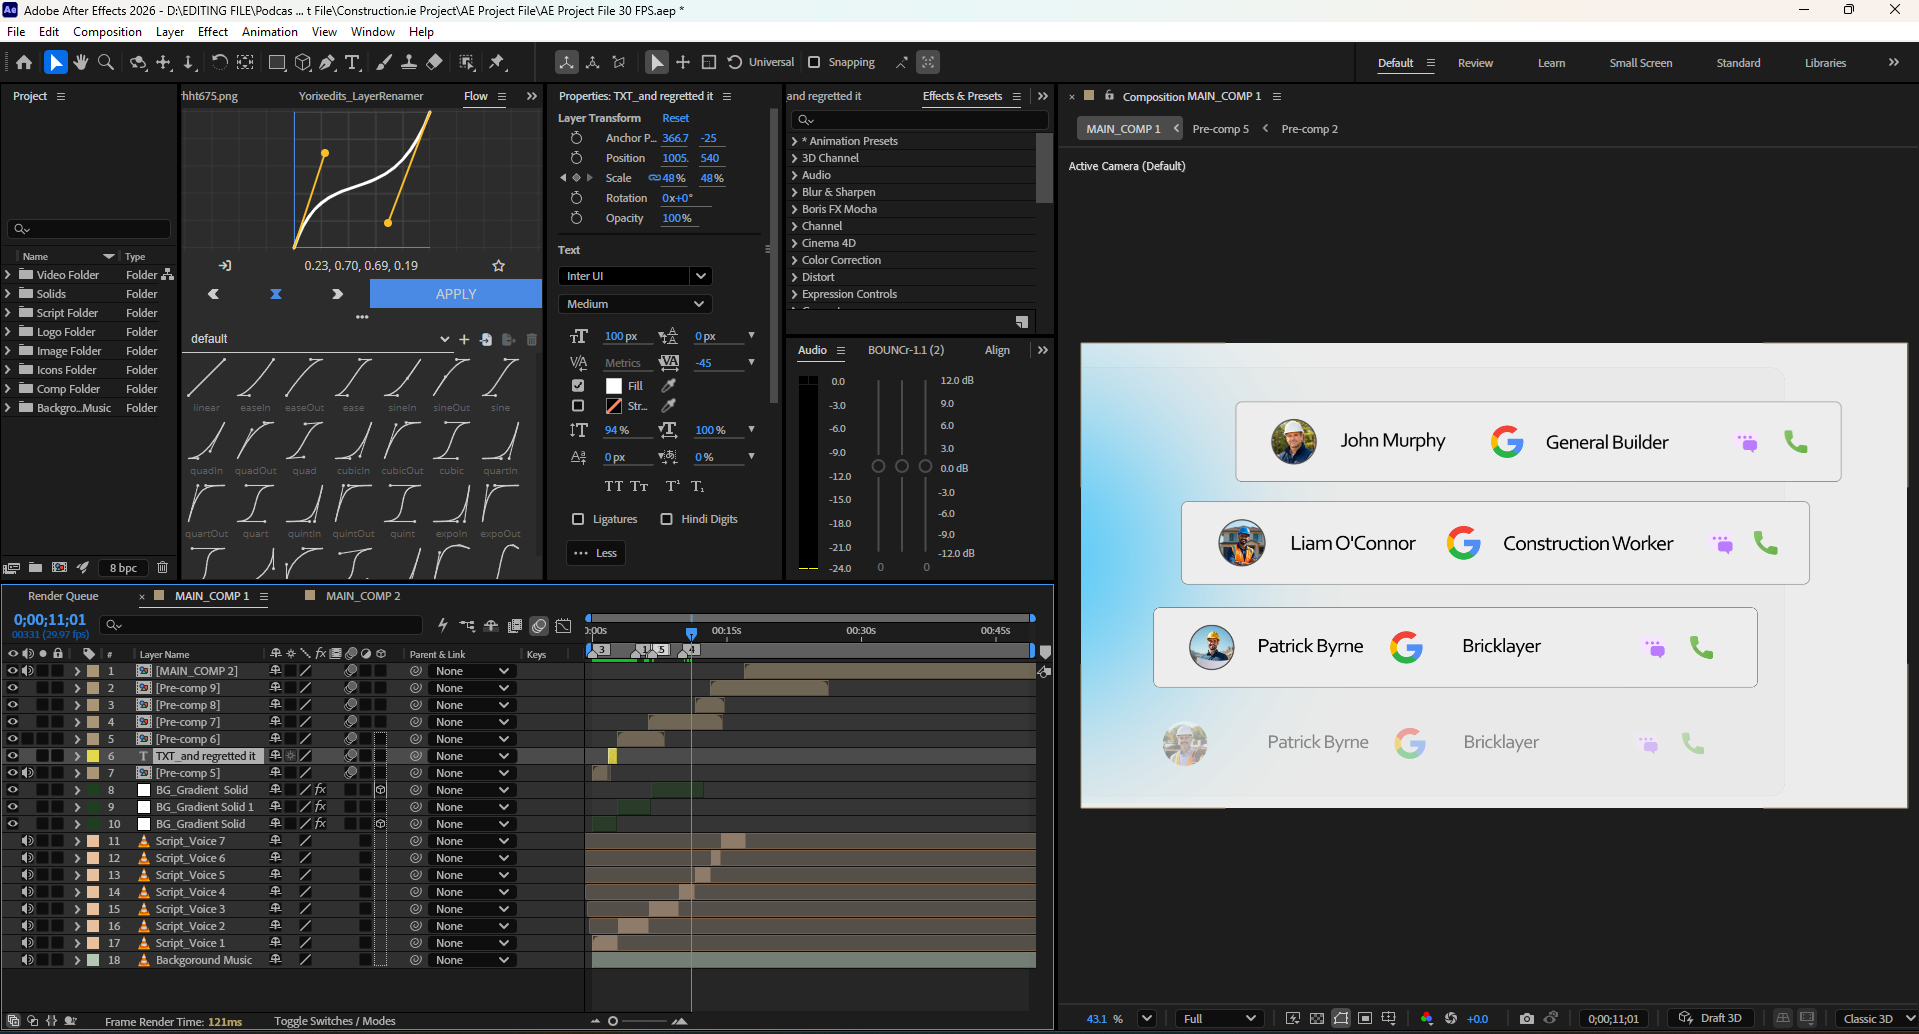Screen dimensions: 1919x1034
Task: Click the All Caps TT button
Action: (614, 486)
